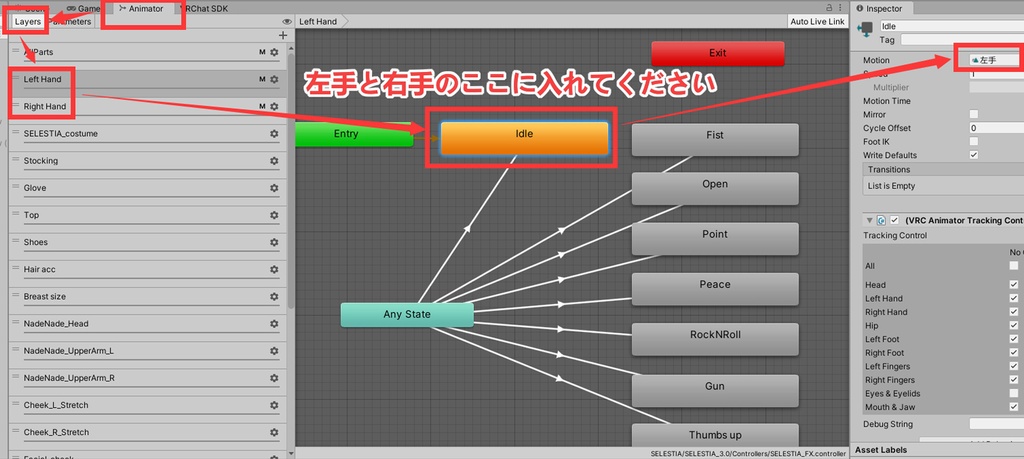
Task: Add a new layer with plus icon
Action: (283, 35)
